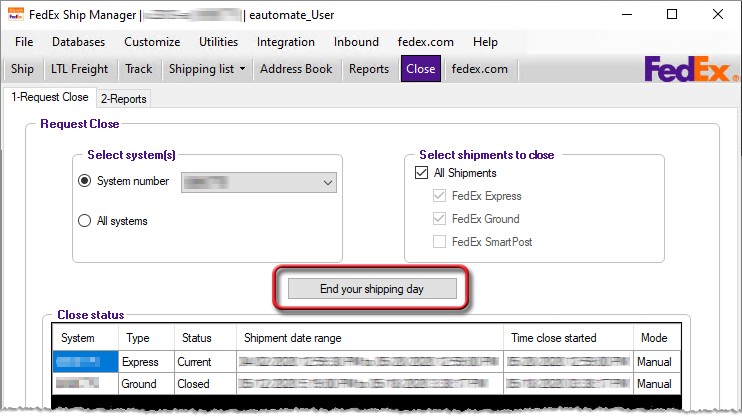Toggle the FedEx SmartPost checkbox
The image size is (742, 416).
pos(439,242)
